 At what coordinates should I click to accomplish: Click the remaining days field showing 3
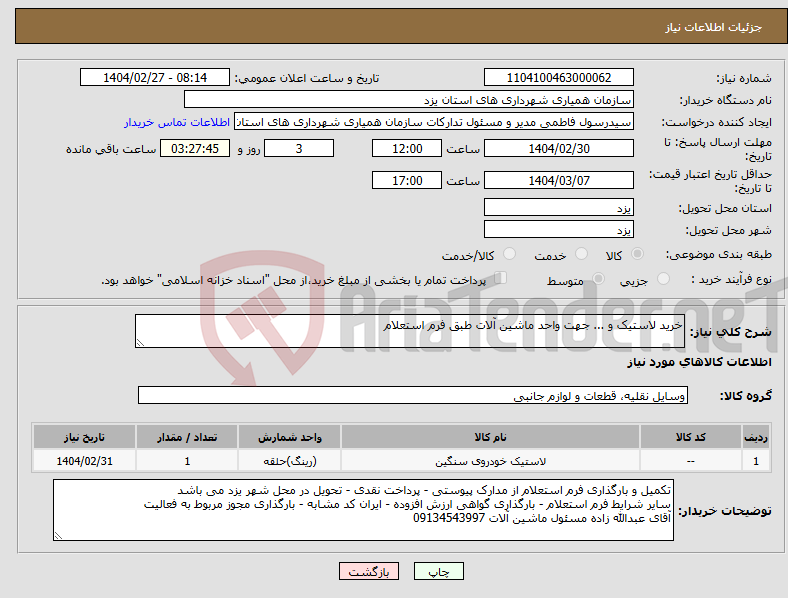point(299,149)
